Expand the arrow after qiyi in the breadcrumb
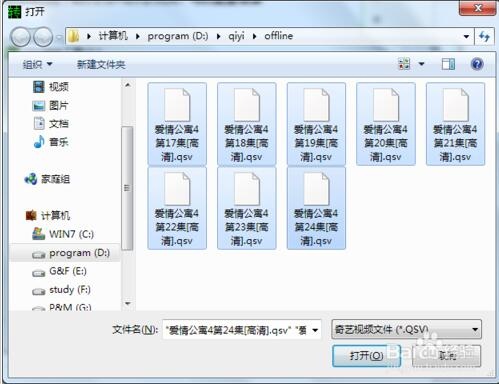The width and height of the screenshot is (499, 384). point(254,36)
